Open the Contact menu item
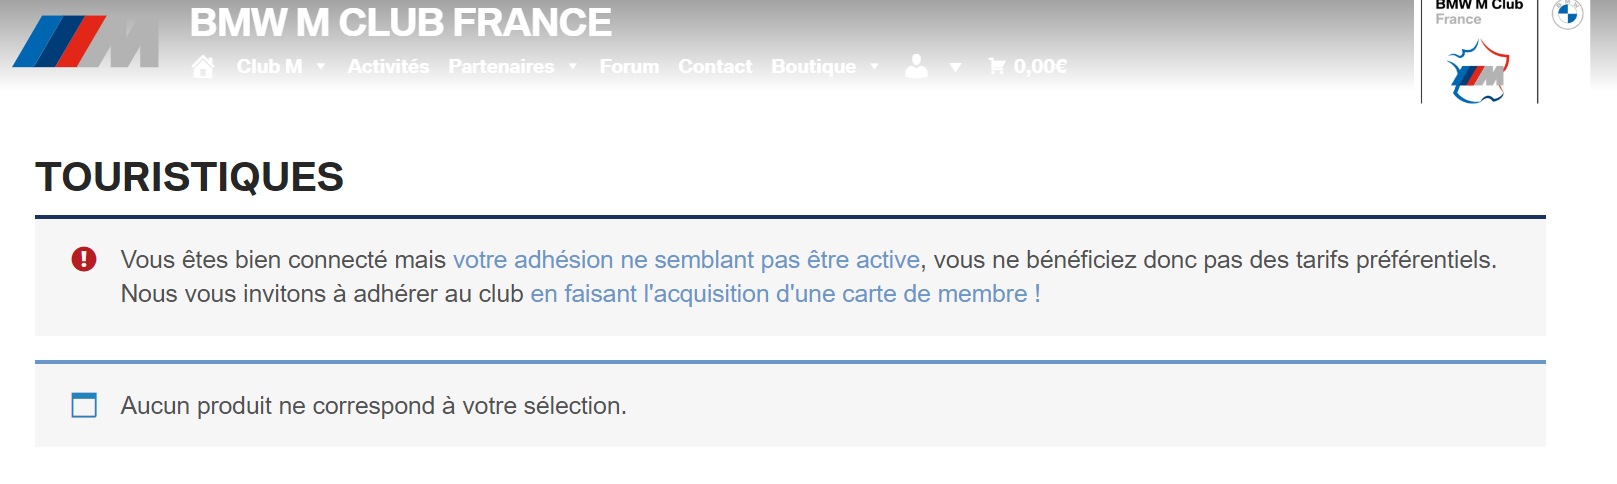The image size is (1617, 484). click(x=715, y=66)
